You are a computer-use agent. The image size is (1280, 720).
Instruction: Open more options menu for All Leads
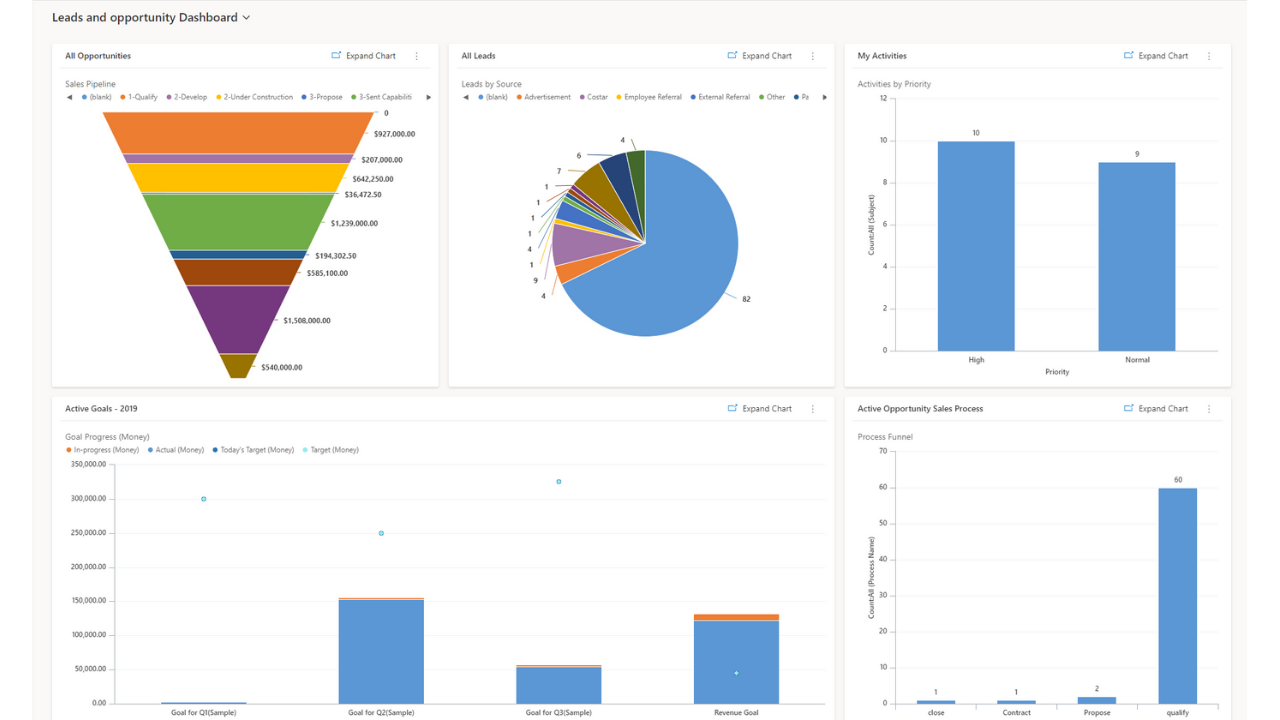pyautogui.click(x=813, y=56)
